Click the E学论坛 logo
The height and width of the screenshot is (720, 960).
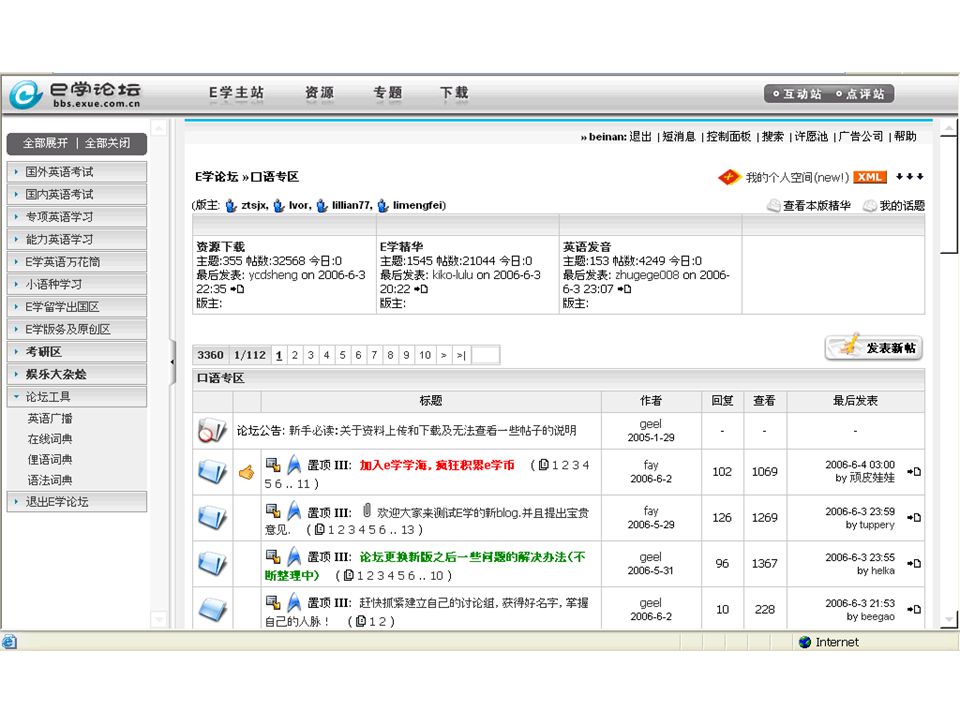tap(75, 94)
